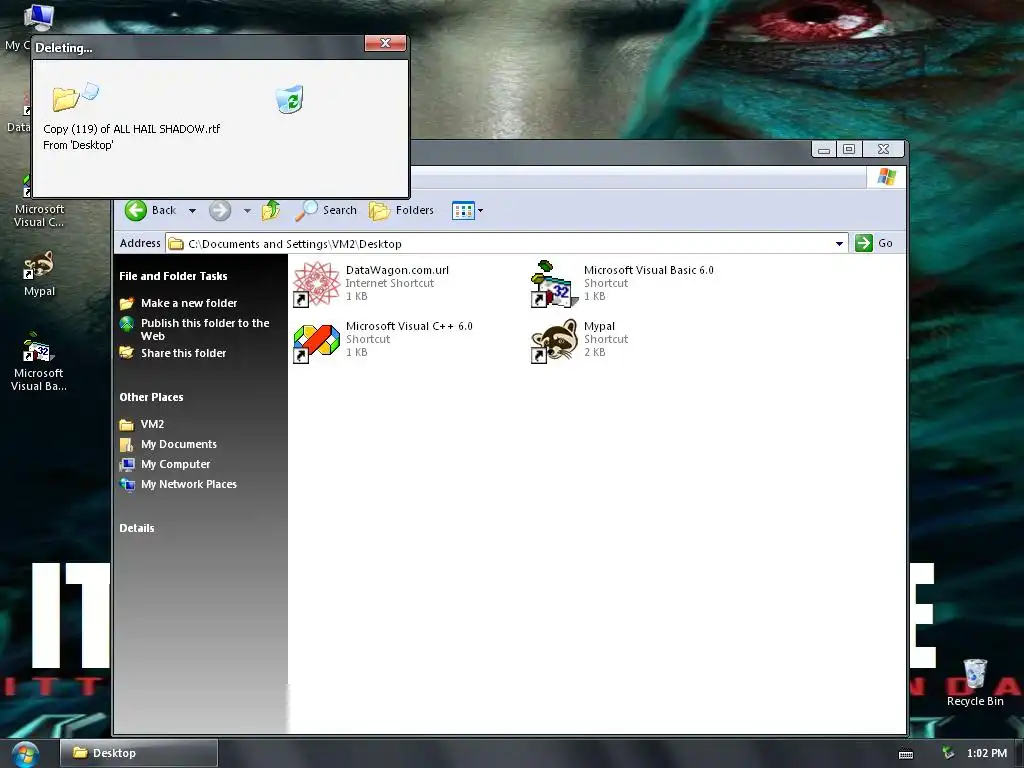This screenshot has height=768, width=1024.
Task: Cancel deletion via Deleting dialog close button
Action: point(385,43)
